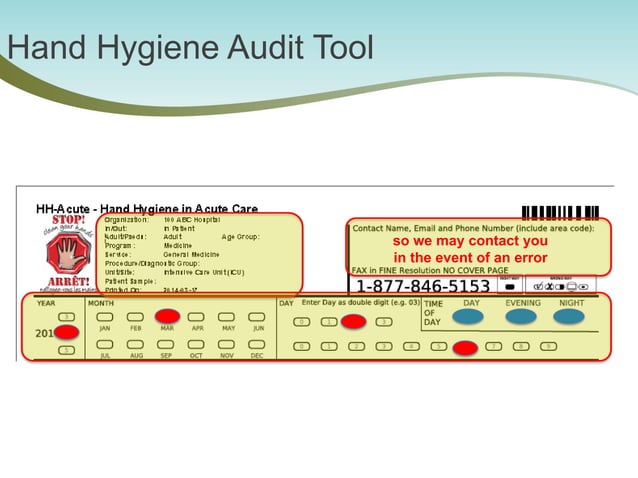Click the fax number 1-877-846-5153
Image resolution: width=638 pixels, height=478 pixels.
click(423, 286)
